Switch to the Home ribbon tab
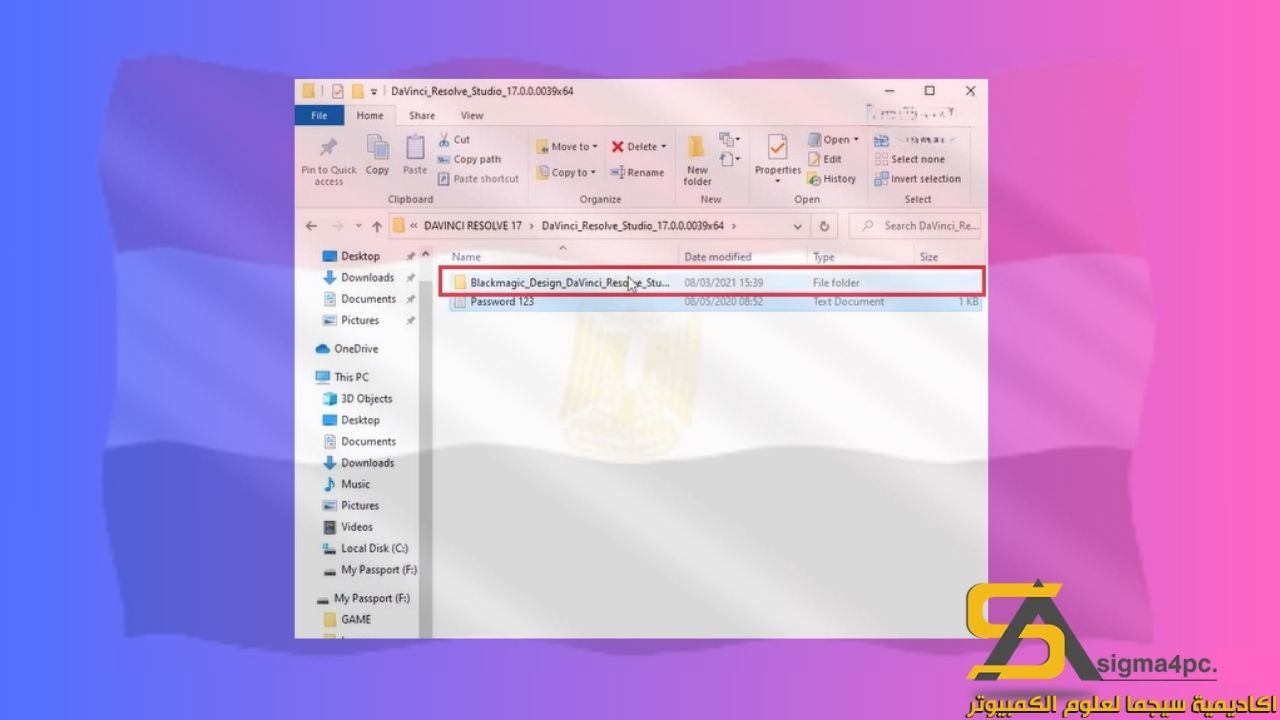 (370, 116)
